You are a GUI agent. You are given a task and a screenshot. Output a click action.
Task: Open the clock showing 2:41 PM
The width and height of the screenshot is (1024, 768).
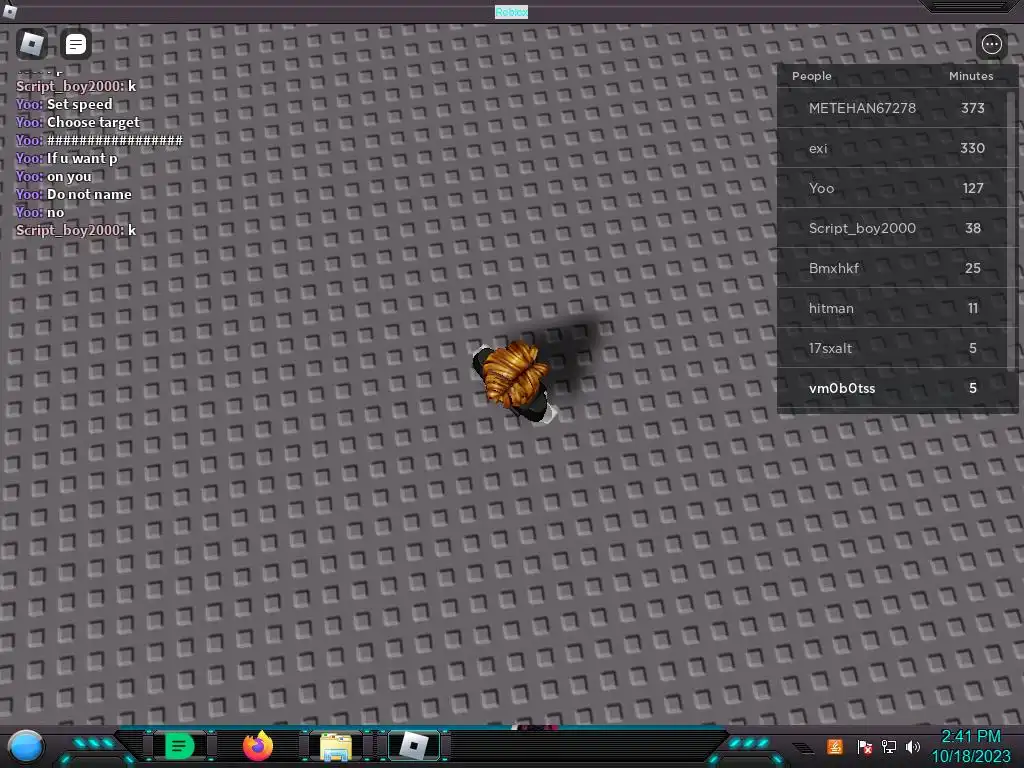coord(970,746)
